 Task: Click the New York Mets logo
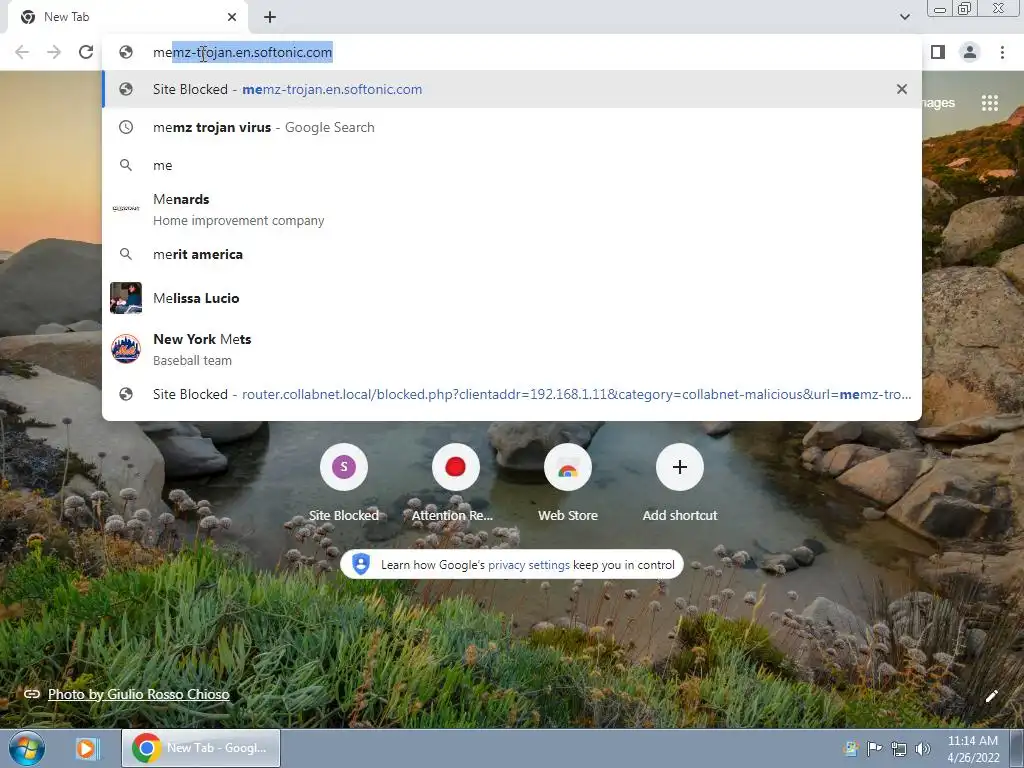point(125,349)
